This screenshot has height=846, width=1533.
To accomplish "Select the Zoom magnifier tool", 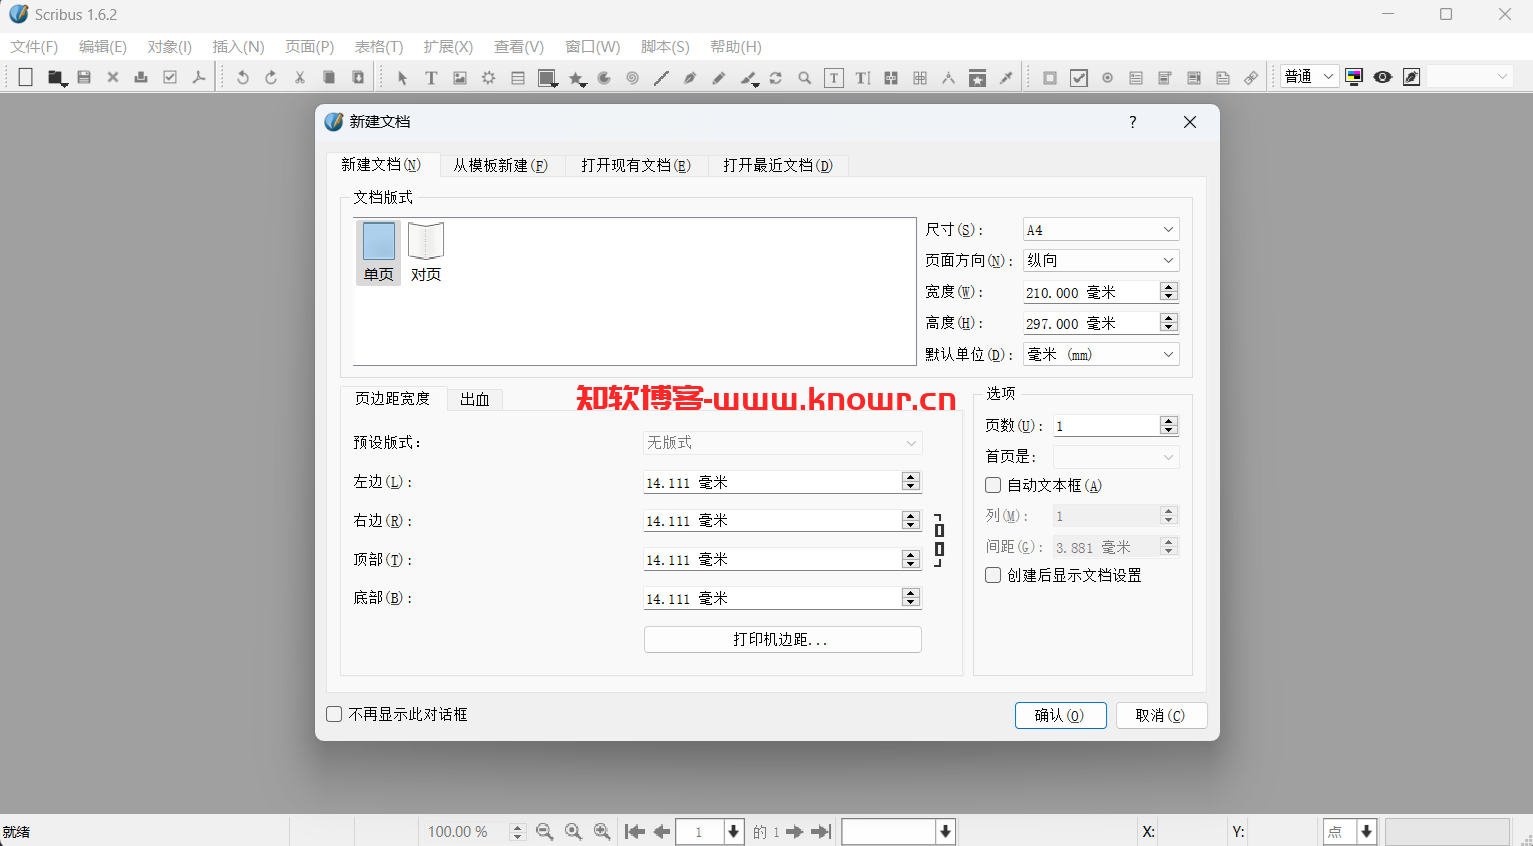I will [x=805, y=77].
